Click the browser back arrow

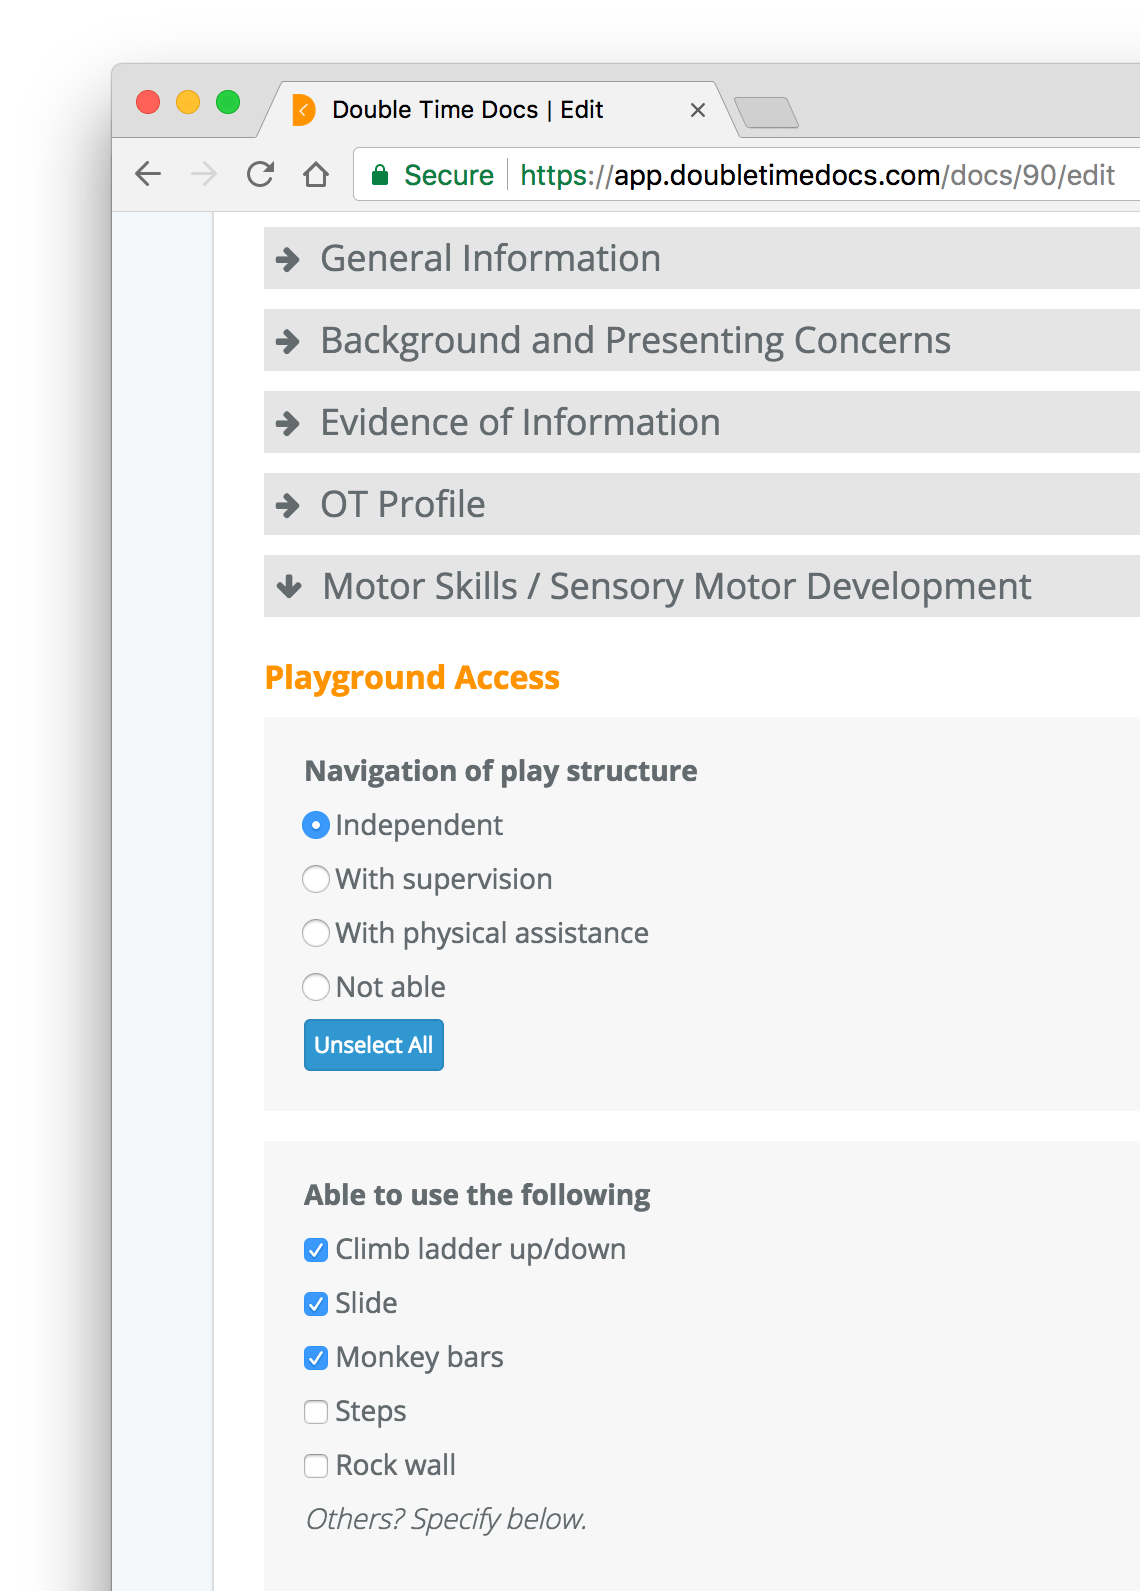(x=148, y=174)
